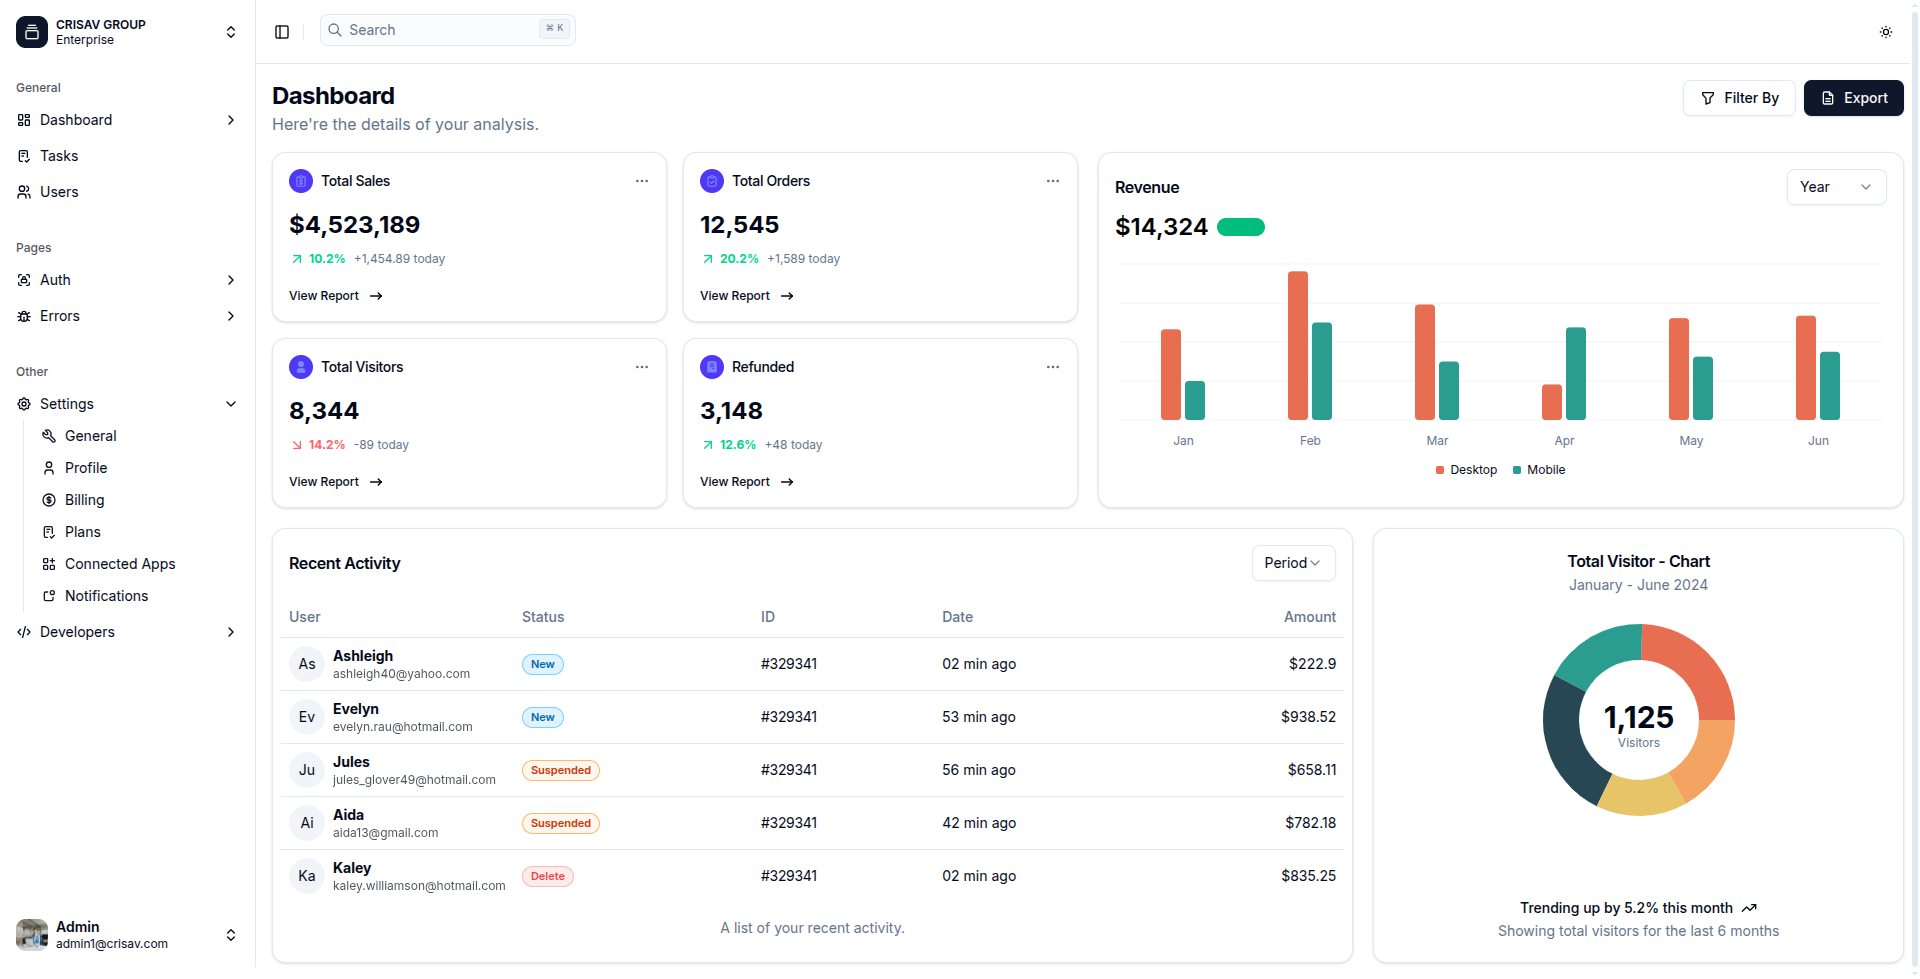Toggle Desktop series in the Revenue legend
Viewport: 1920px width, 979px height.
tap(1466, 470)
